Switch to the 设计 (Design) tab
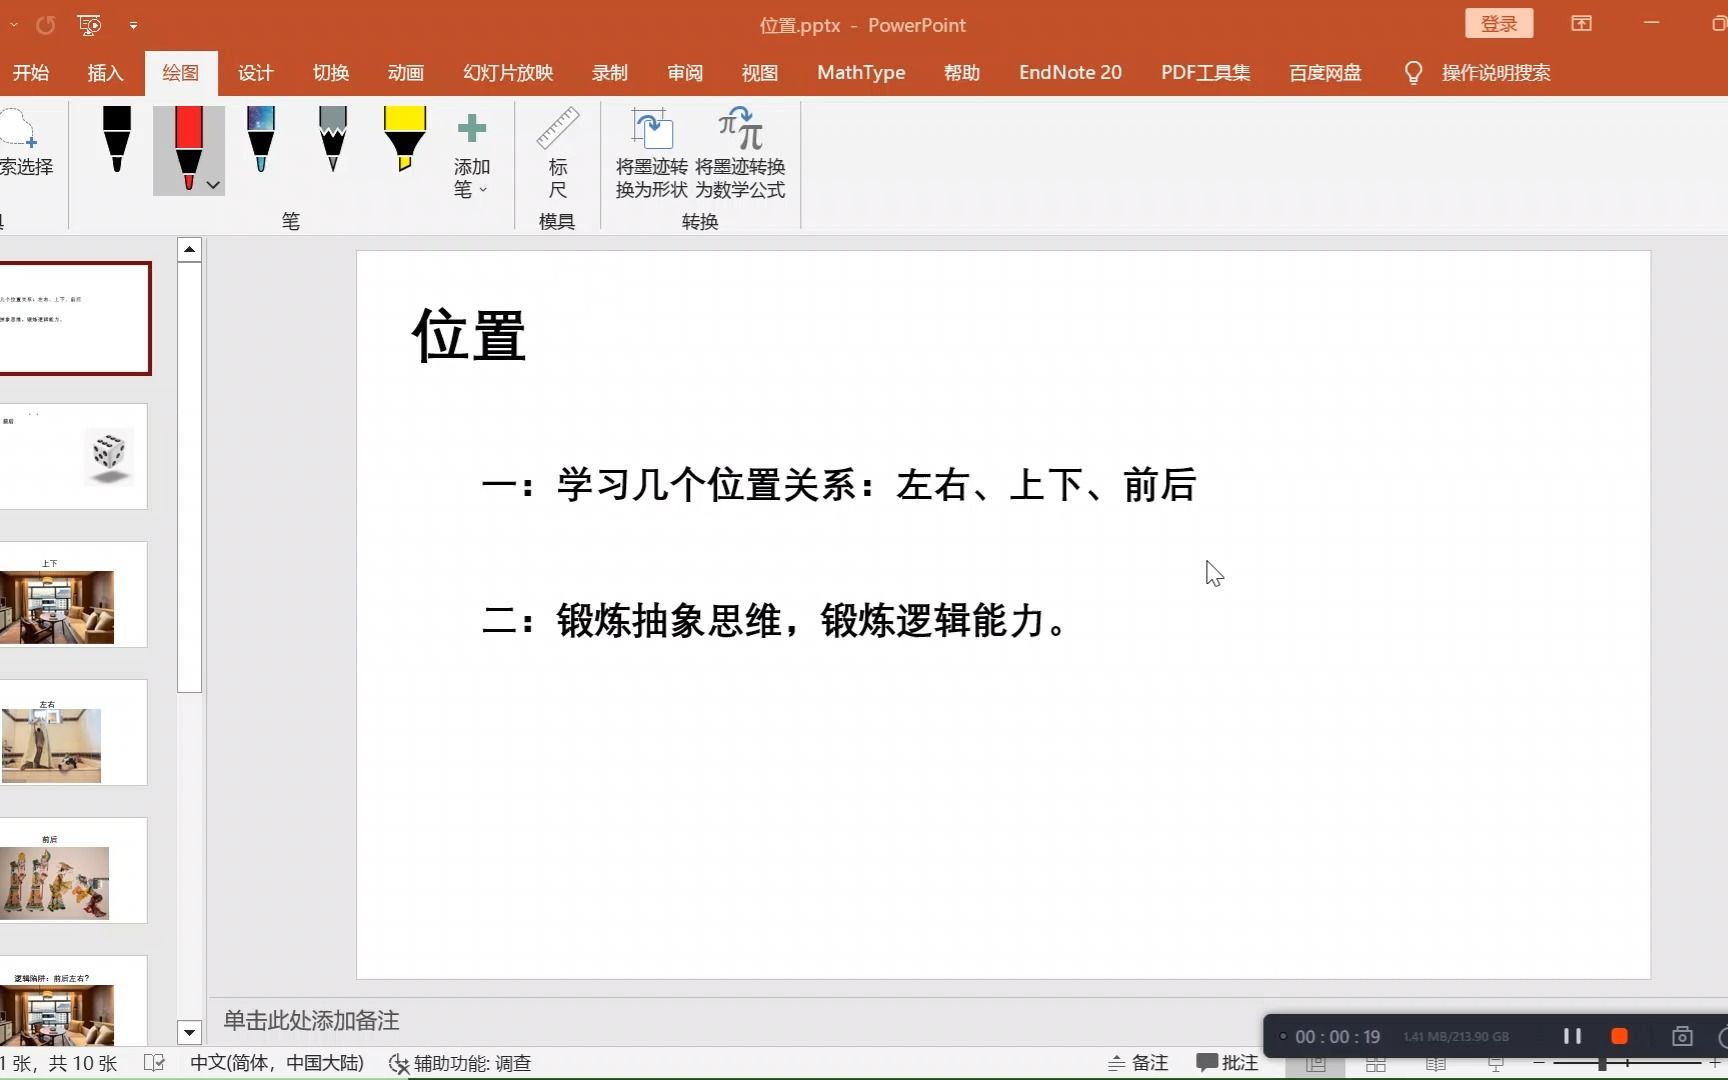 tap(255, 72)
